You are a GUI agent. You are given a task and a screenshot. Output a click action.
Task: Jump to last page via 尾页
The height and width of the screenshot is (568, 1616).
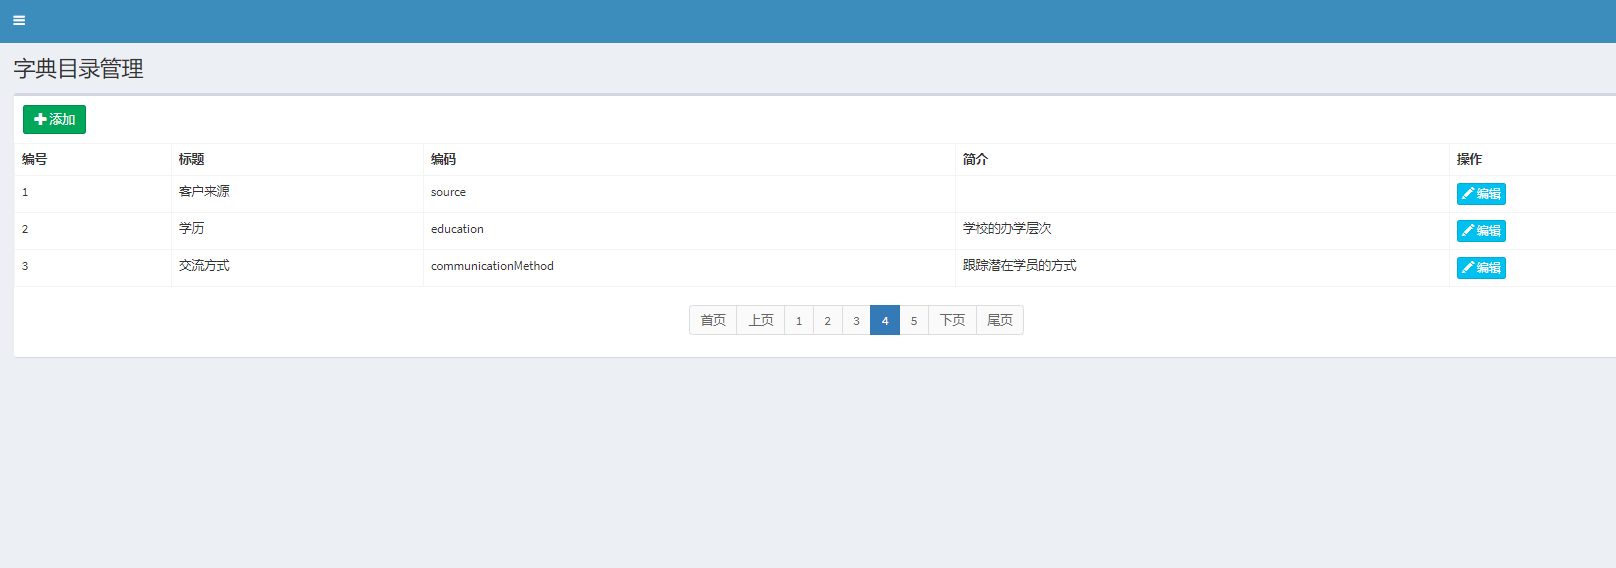[1000, 320]
